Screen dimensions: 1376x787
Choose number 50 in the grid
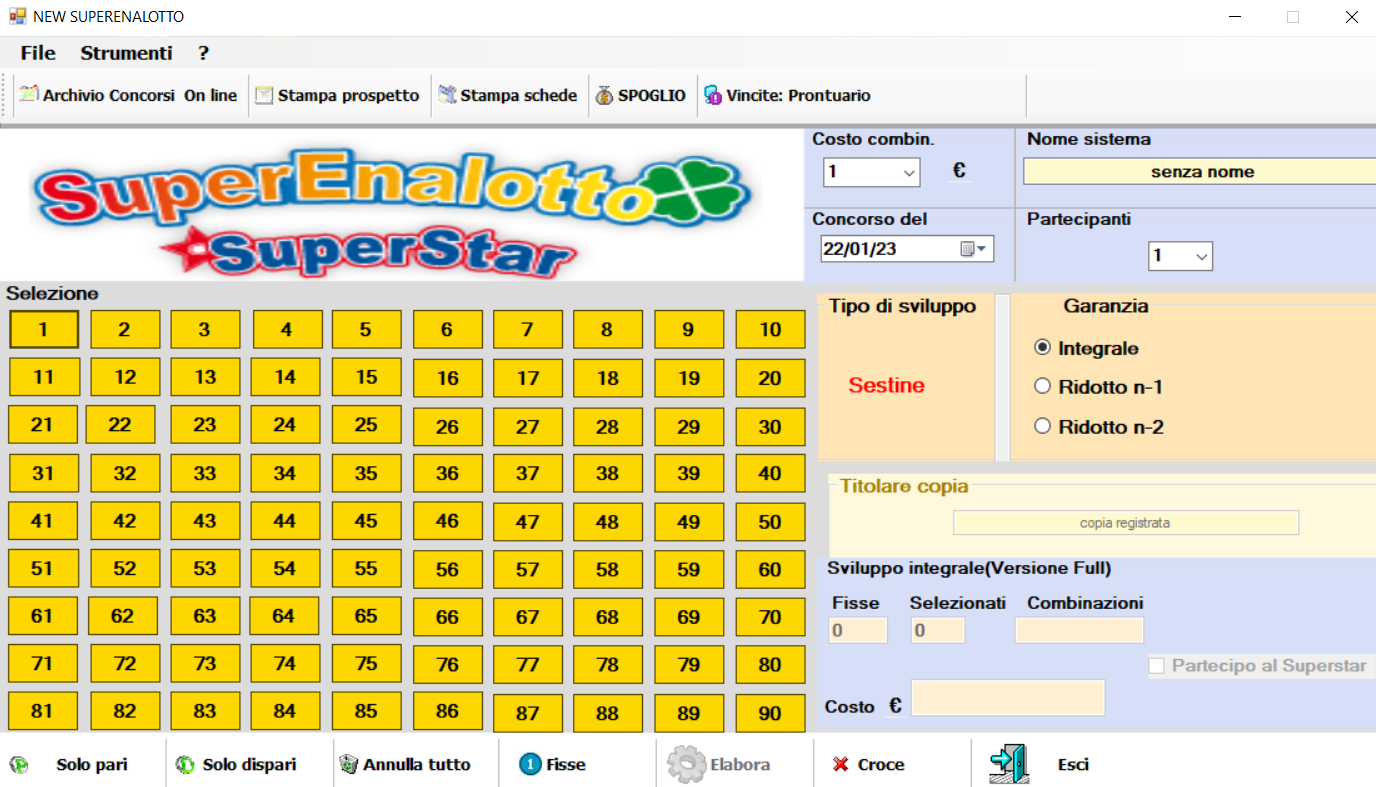tap(771, 521)
